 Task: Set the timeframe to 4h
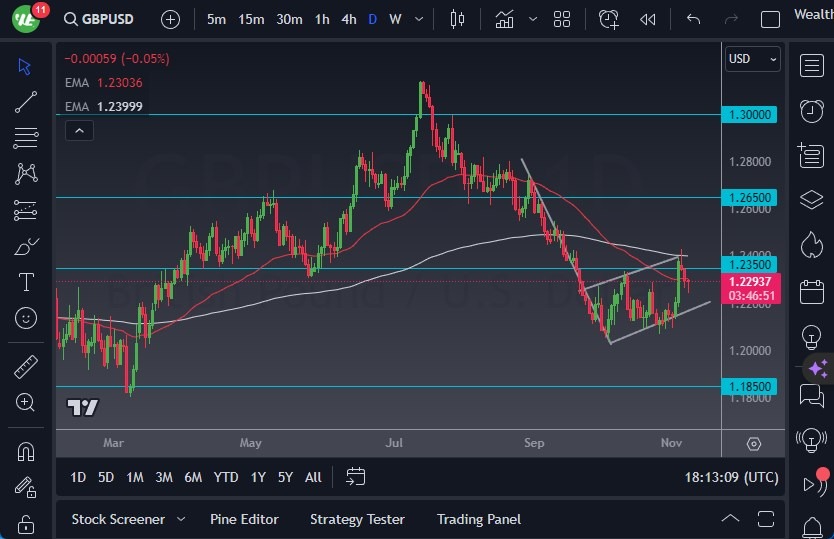tap(348, 19)
